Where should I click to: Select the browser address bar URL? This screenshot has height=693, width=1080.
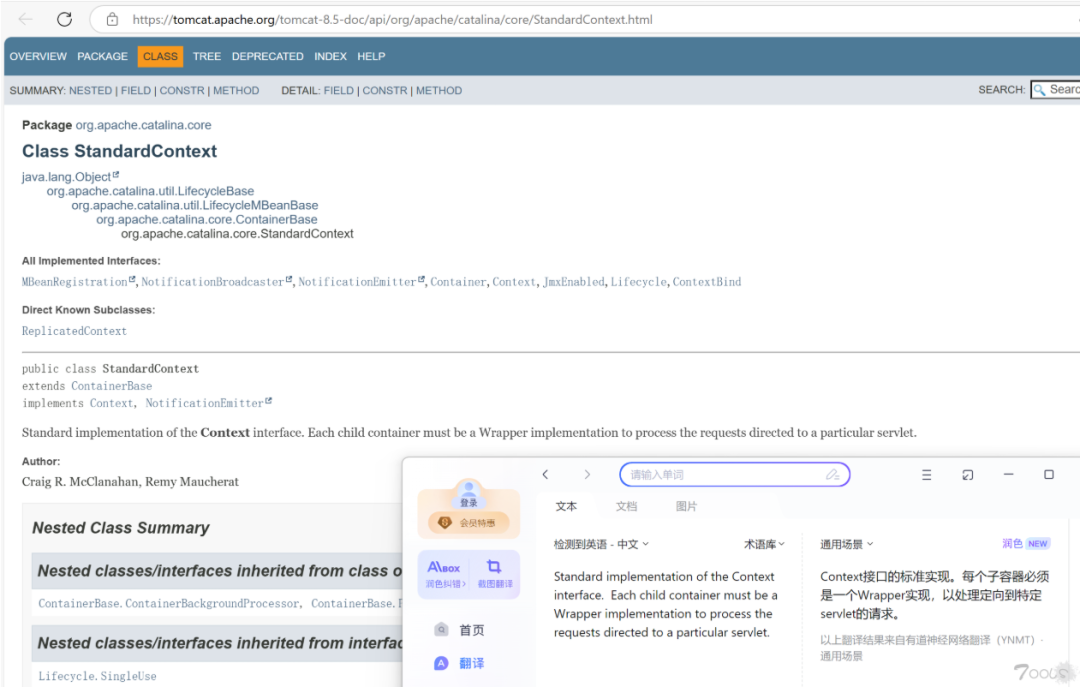click(392, 20)
